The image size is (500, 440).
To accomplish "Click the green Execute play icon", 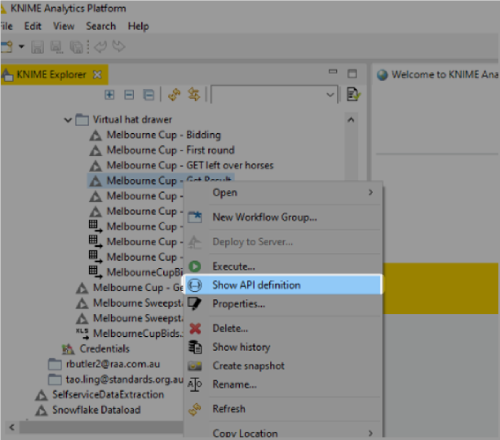I will (195, 266).
